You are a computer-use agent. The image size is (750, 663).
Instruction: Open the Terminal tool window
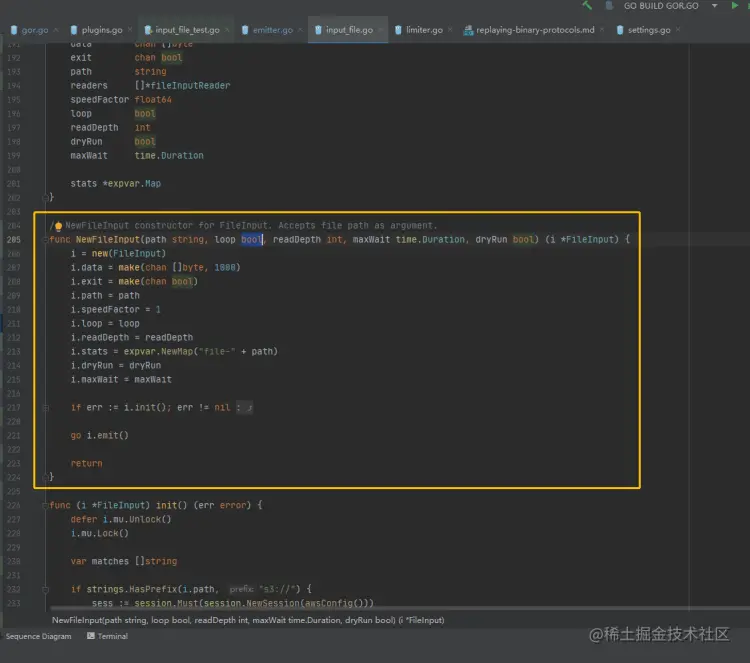108,636
